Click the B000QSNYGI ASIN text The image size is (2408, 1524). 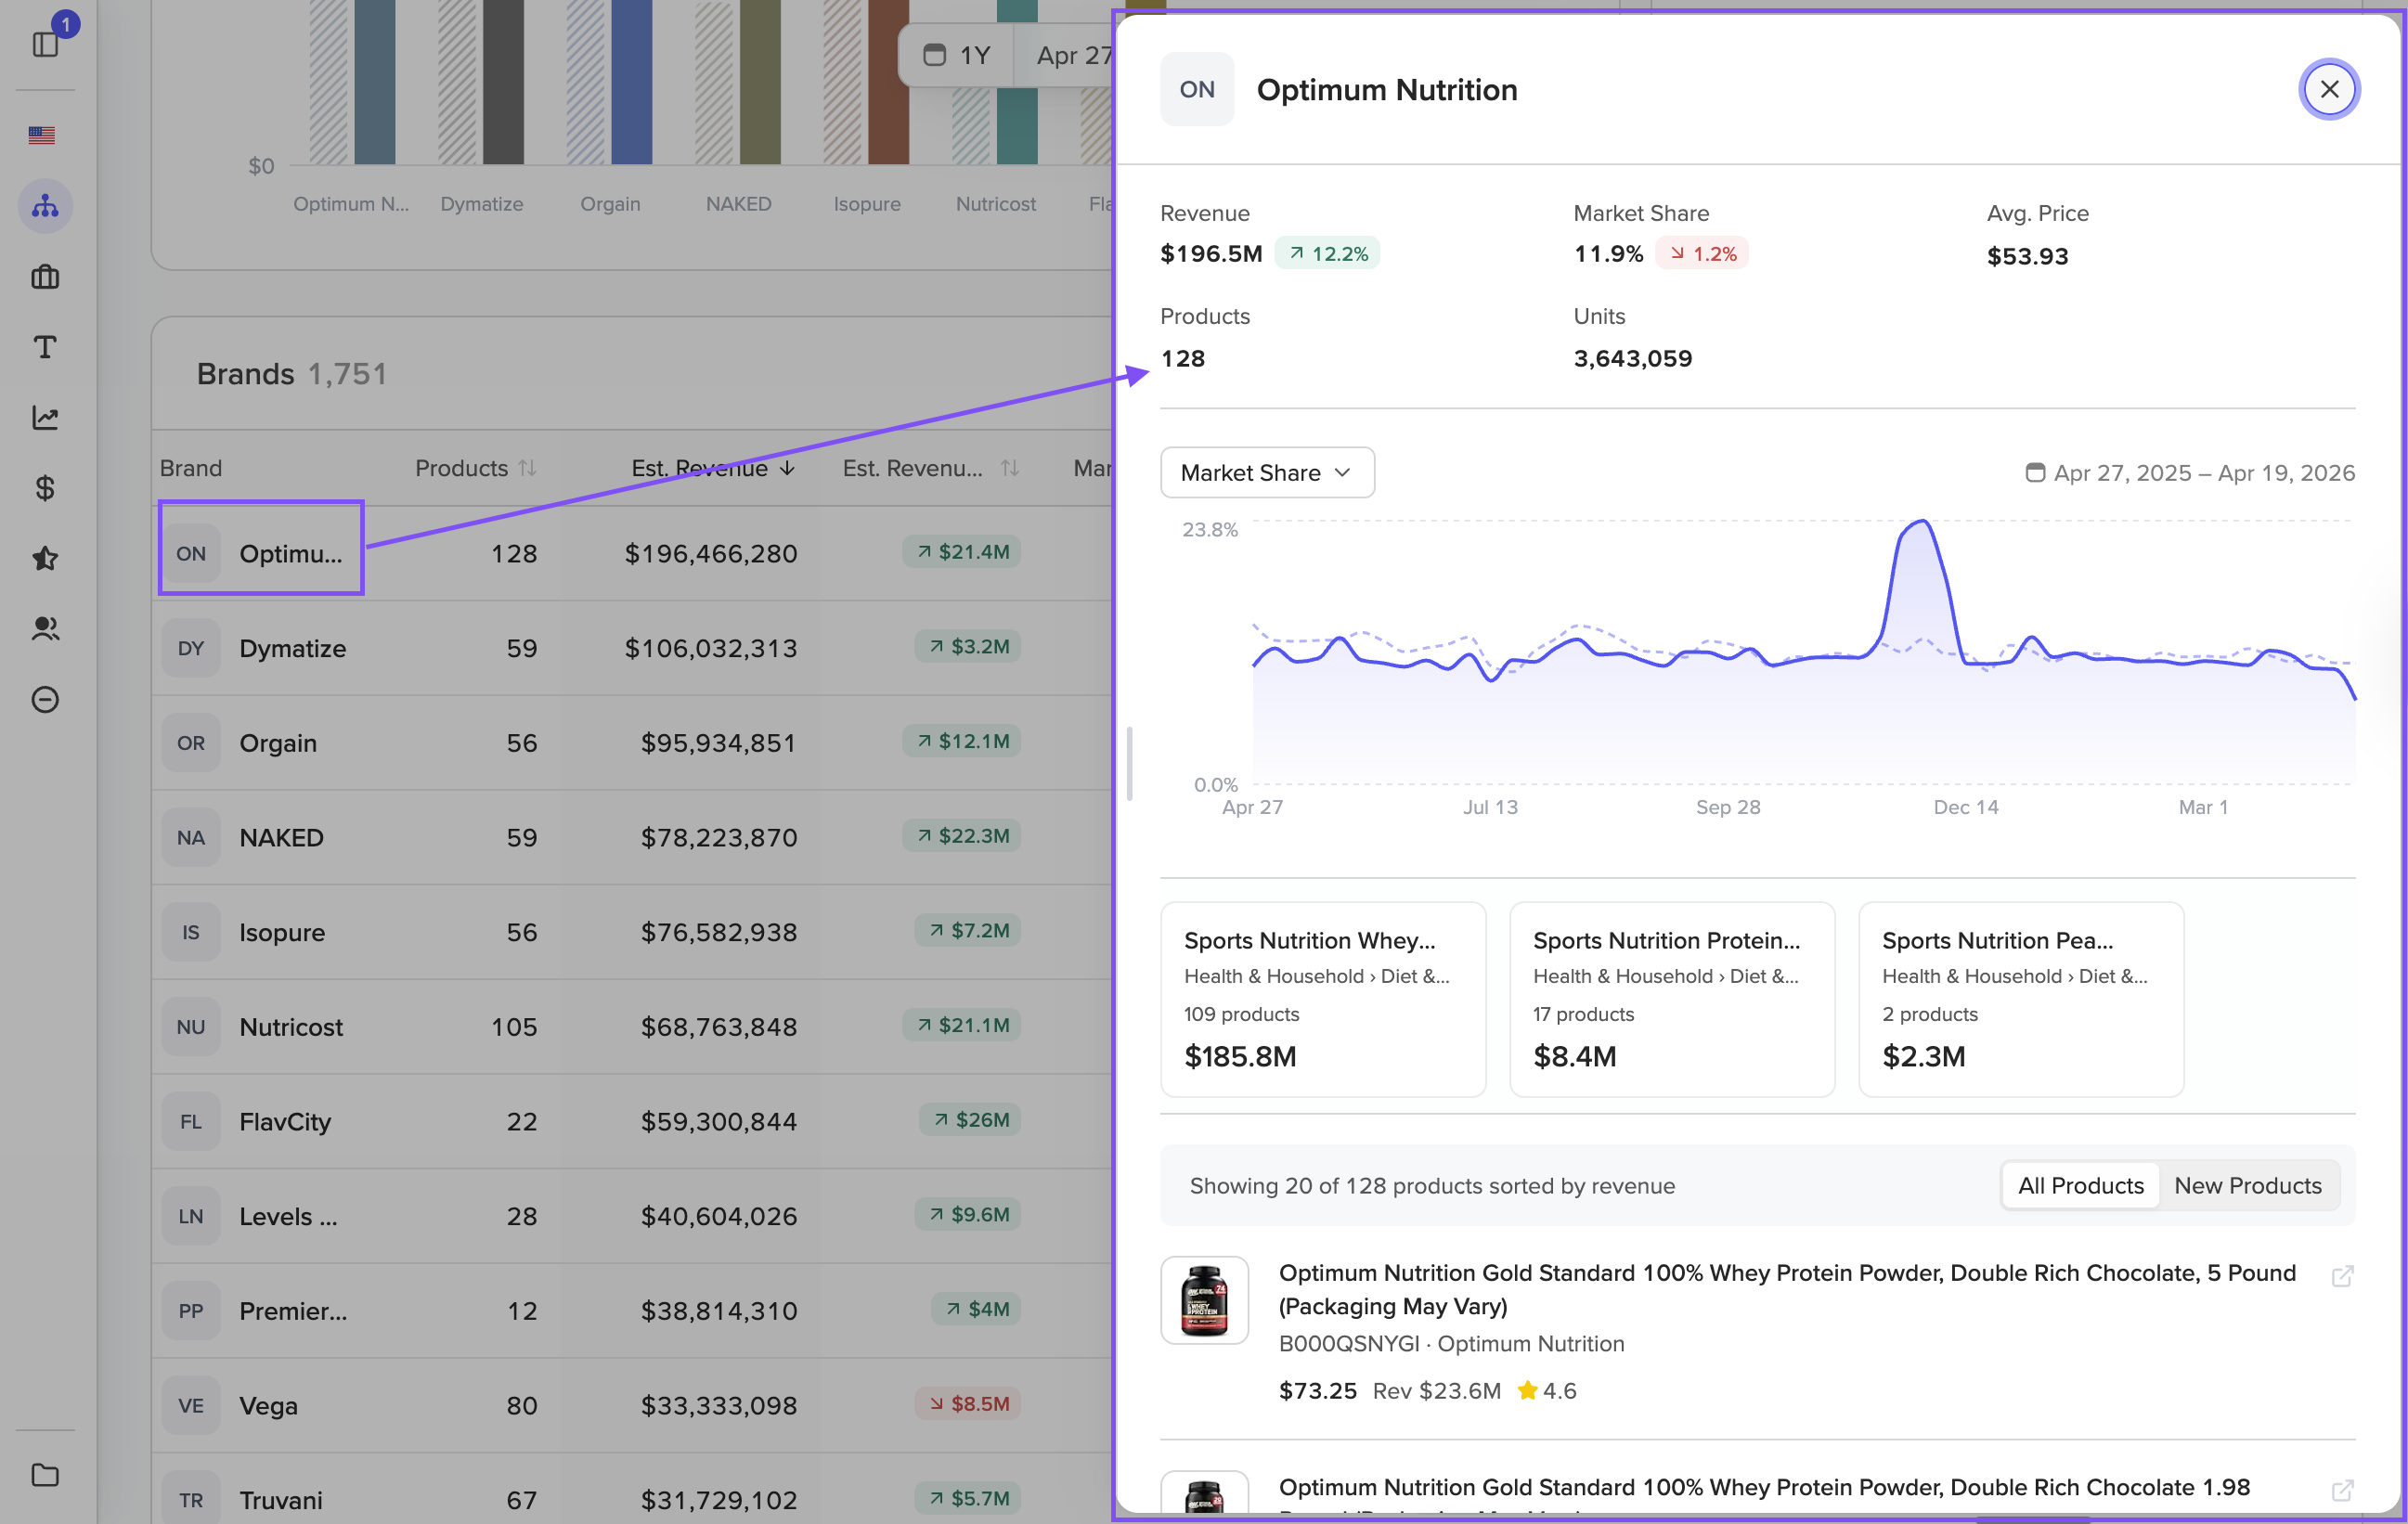1349,1343
